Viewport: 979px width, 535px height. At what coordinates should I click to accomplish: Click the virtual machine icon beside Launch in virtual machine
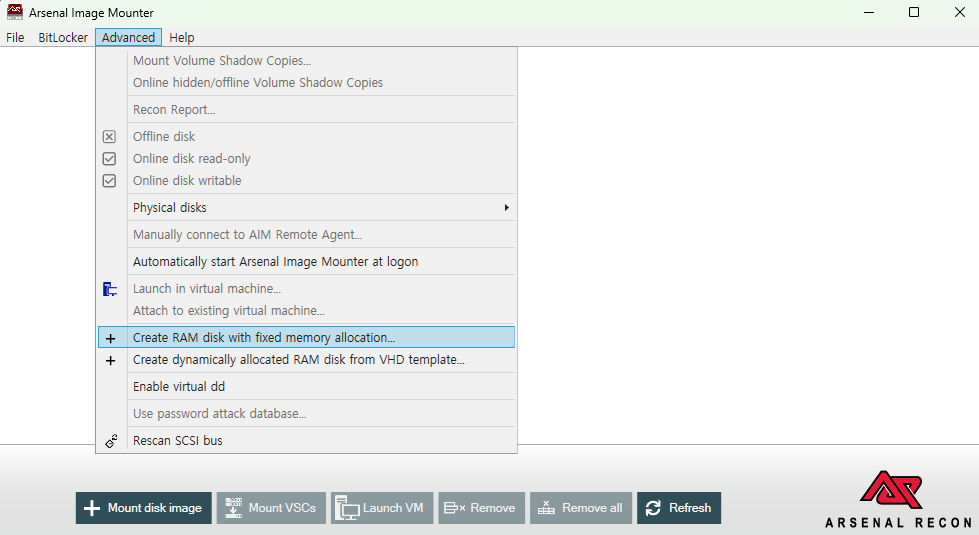[x=110, y=288]
